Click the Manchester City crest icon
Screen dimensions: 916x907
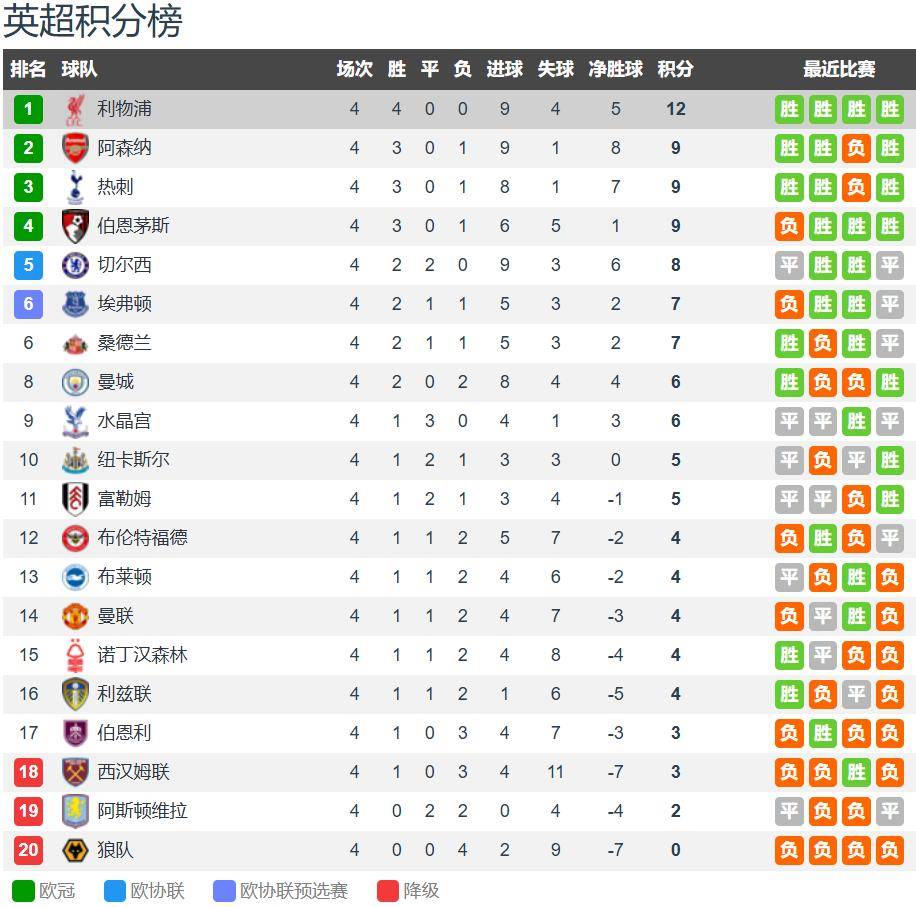coord(76,382)
